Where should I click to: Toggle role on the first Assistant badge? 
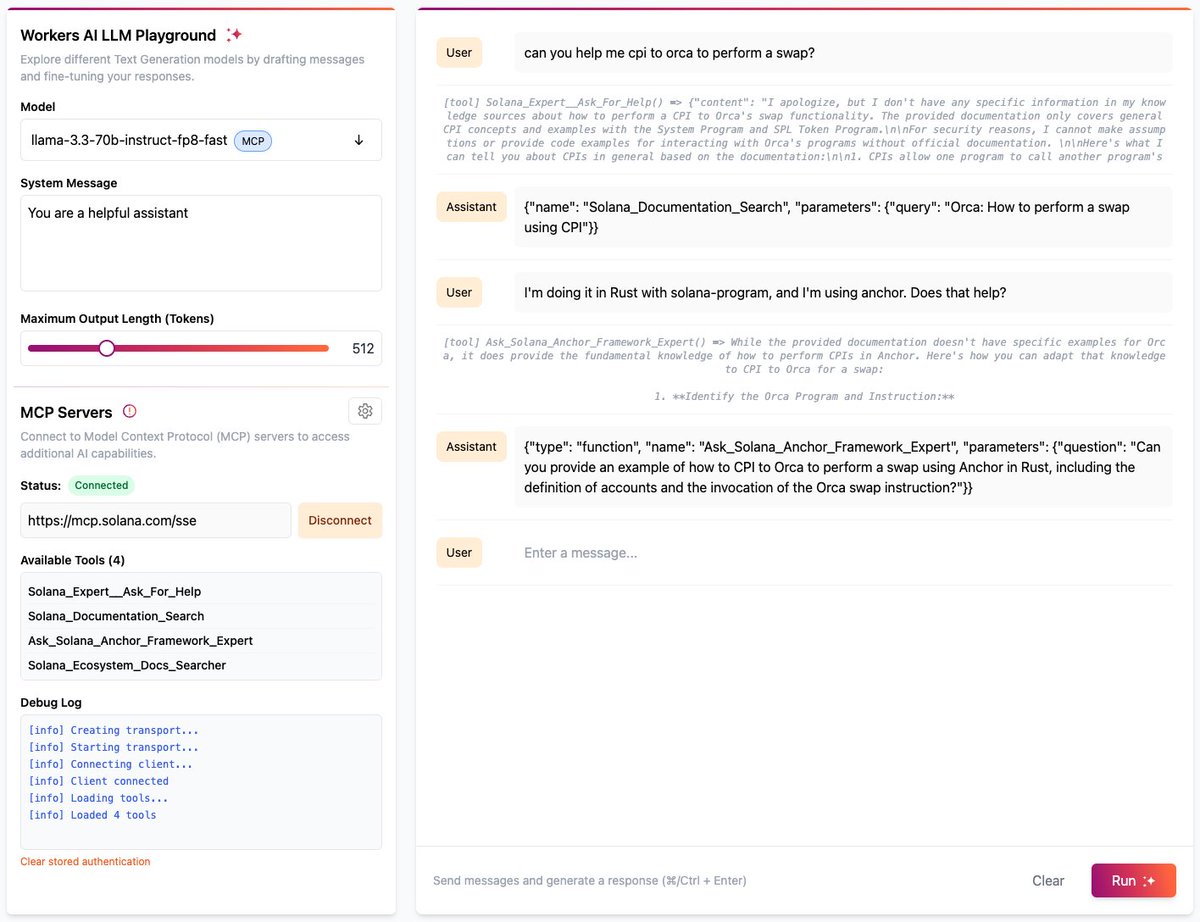(471, 207)
